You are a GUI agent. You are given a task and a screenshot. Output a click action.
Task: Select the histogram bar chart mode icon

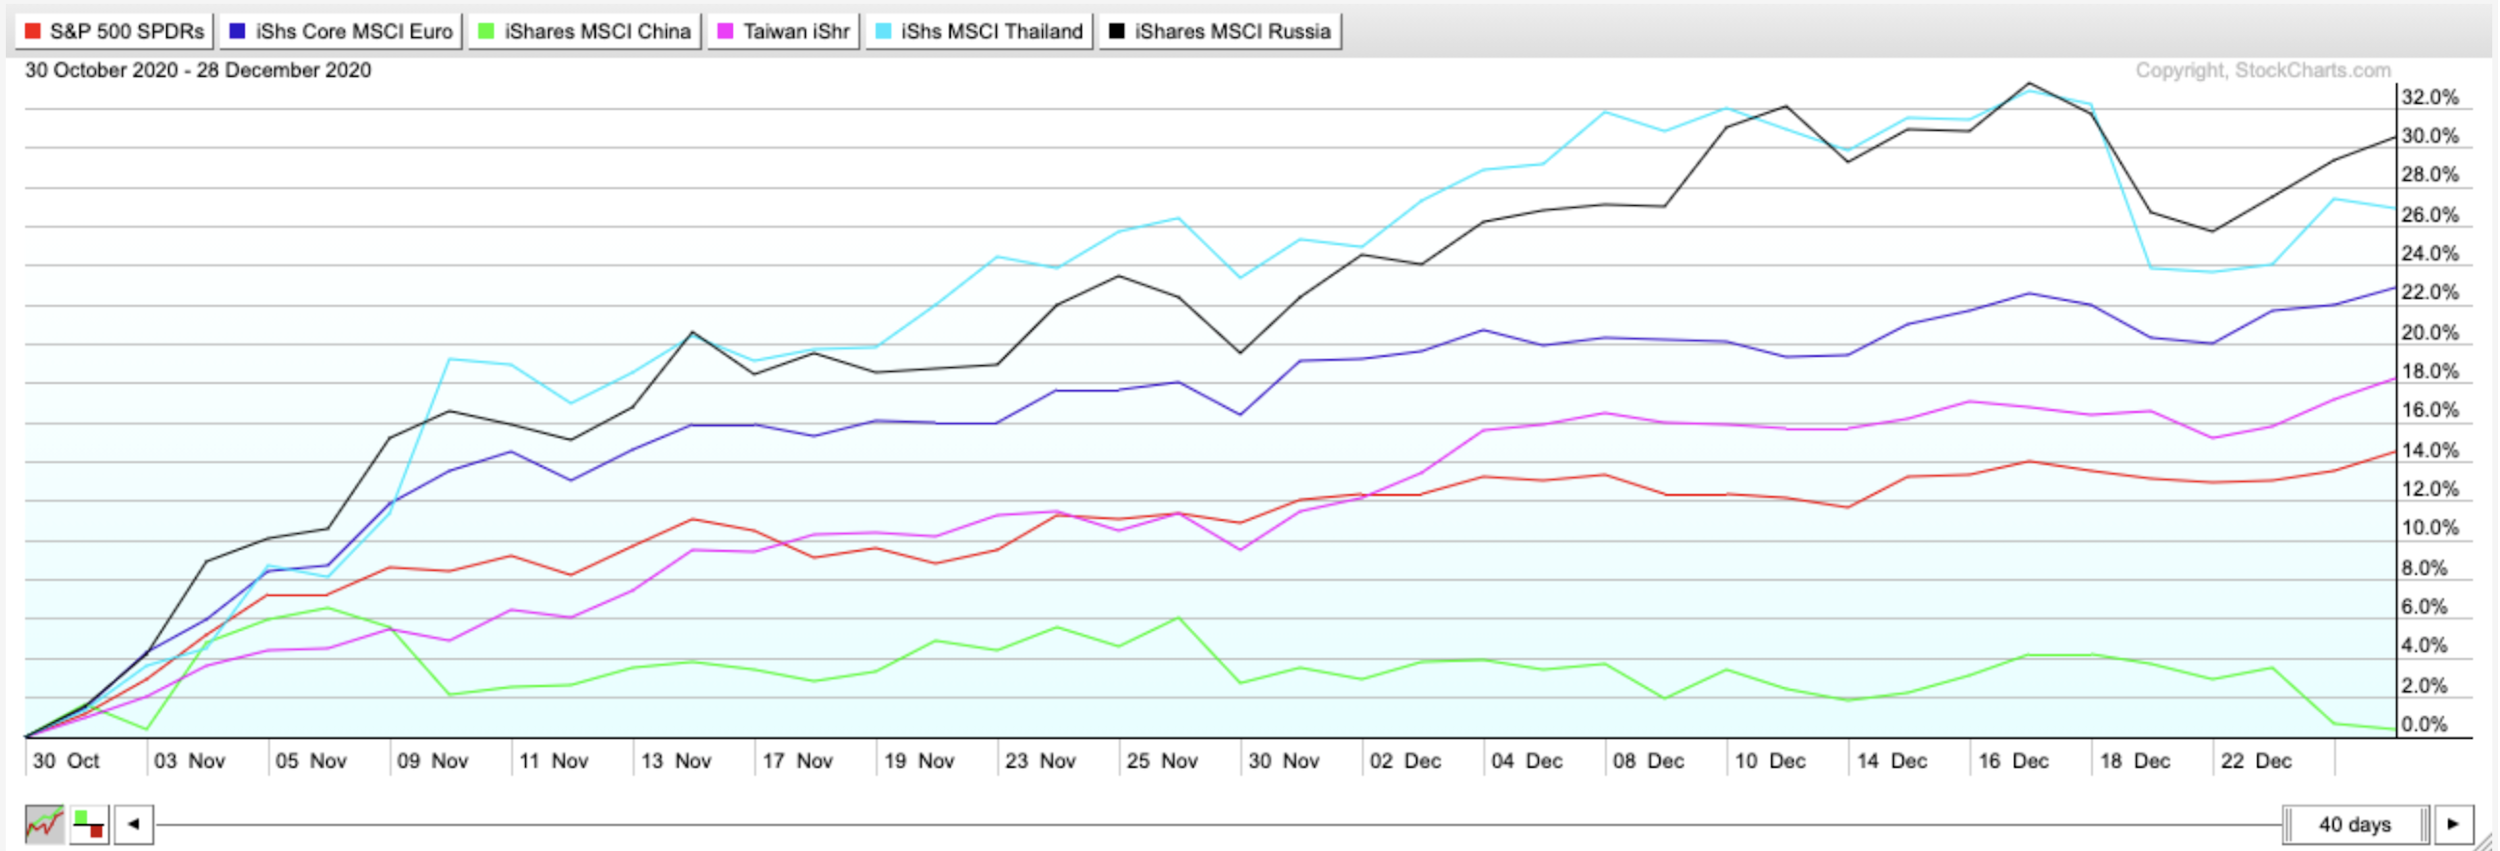coord(89,825)
